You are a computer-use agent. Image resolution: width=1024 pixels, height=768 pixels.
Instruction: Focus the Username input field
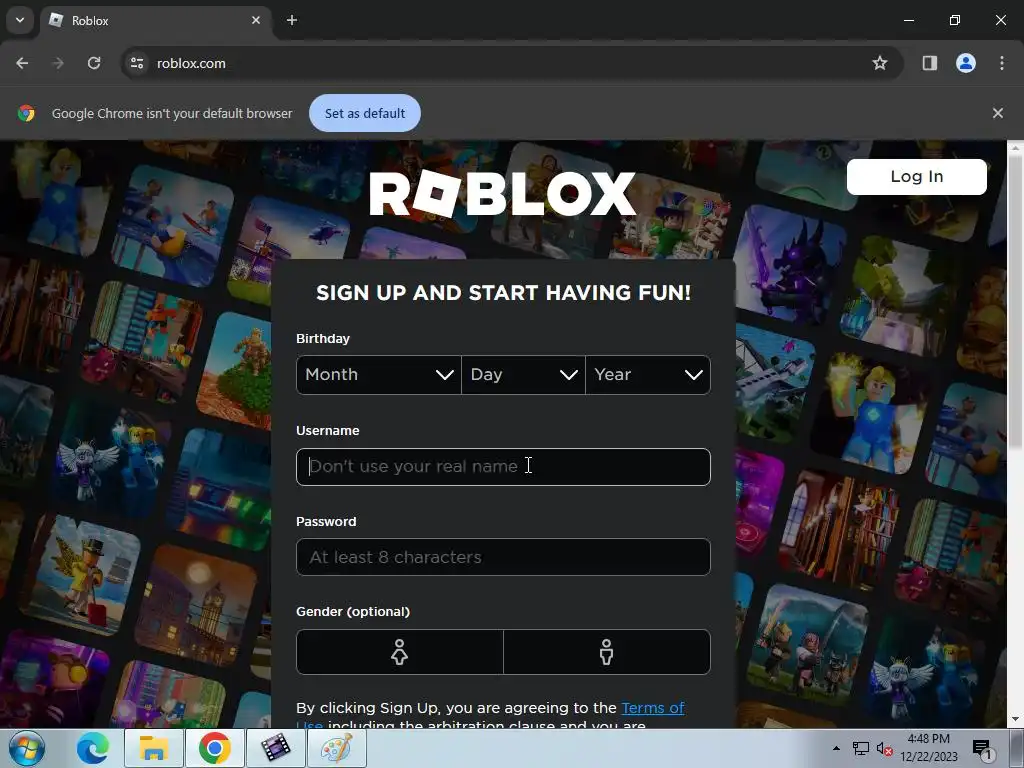(504, 467)
